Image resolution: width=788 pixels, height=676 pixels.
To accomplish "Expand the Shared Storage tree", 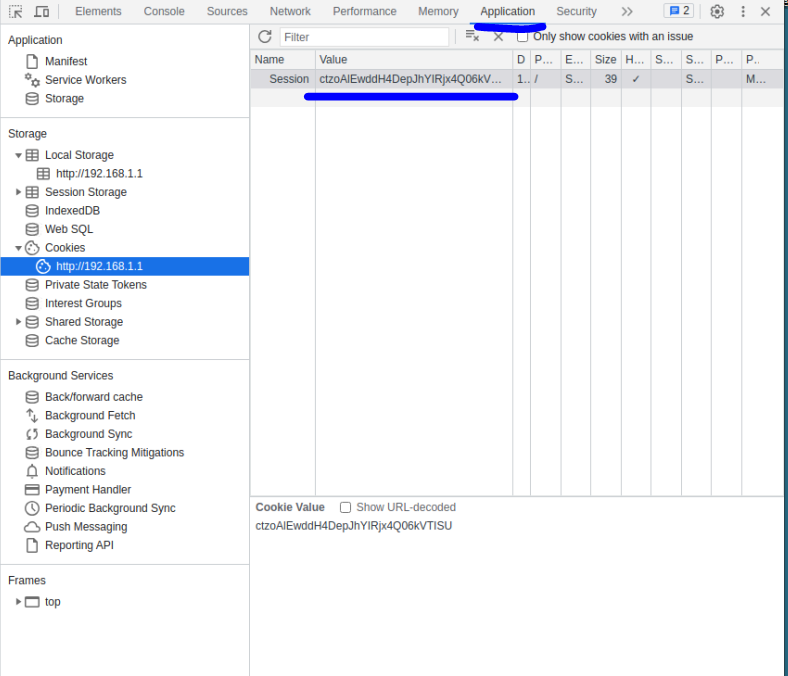I will [x=18, y=322].
